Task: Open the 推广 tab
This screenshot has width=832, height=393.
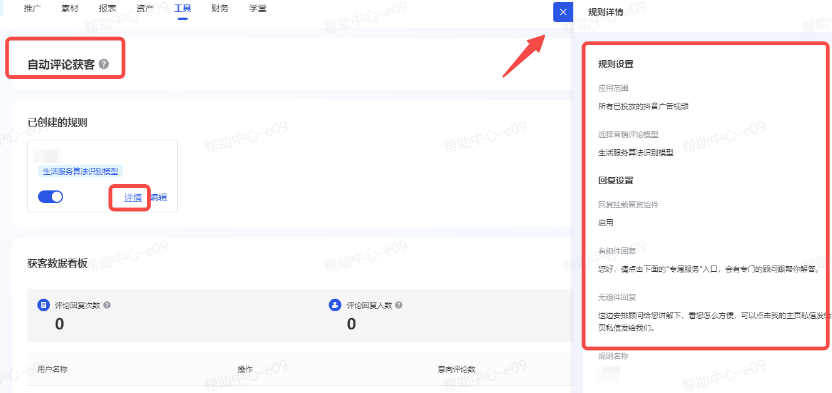Action: [x=32, y=8]
